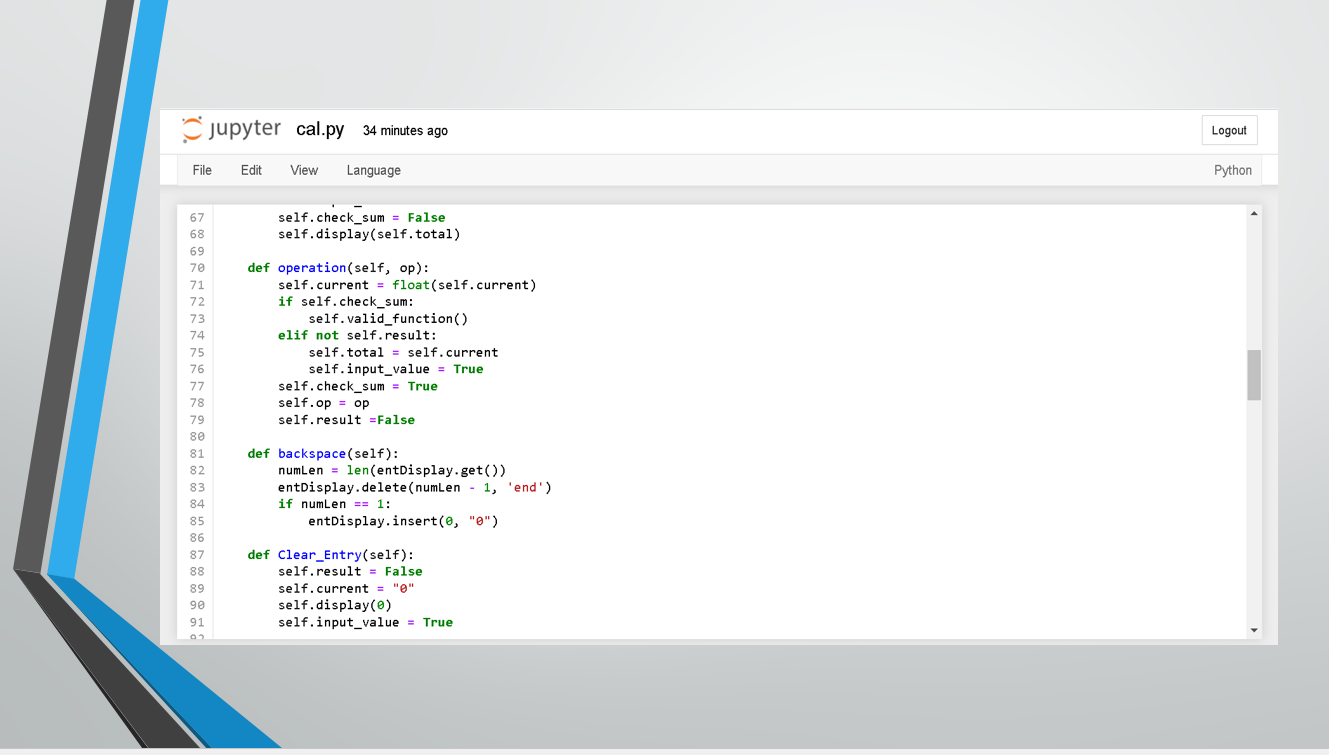Image resolution: width=1329 pixels, height=755 pixels.
Task: Click on 'self.check_sum = True' line
Action: (358, 386)
